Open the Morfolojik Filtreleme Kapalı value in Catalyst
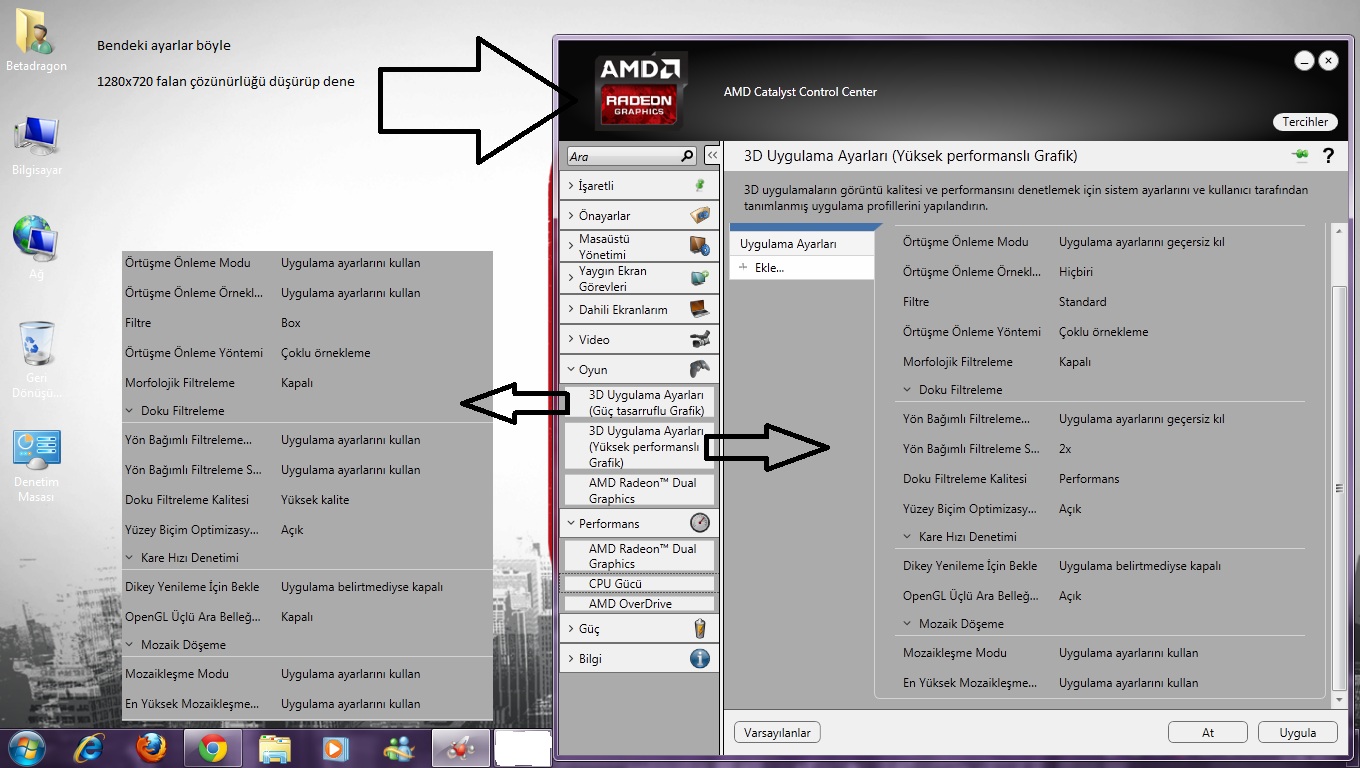The height and width of the screenshot is (768, 1360). pyautogui.click(x=1075, y=361)
